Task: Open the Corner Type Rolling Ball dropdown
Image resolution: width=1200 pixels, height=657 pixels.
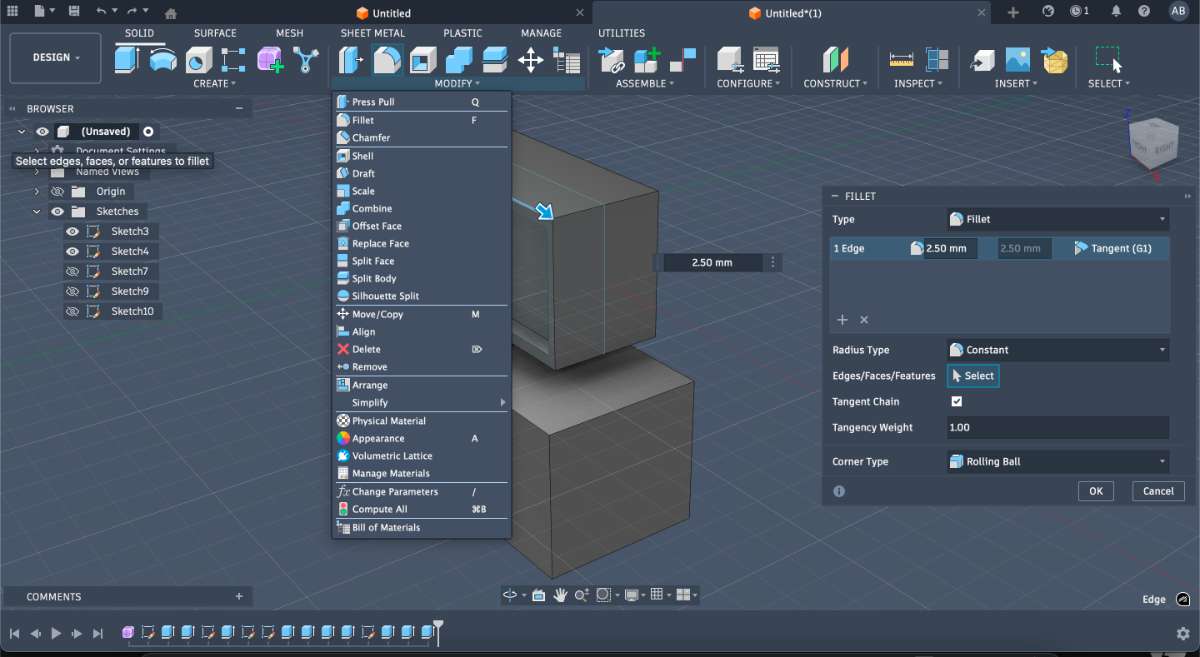Action: coord(1057,462)
